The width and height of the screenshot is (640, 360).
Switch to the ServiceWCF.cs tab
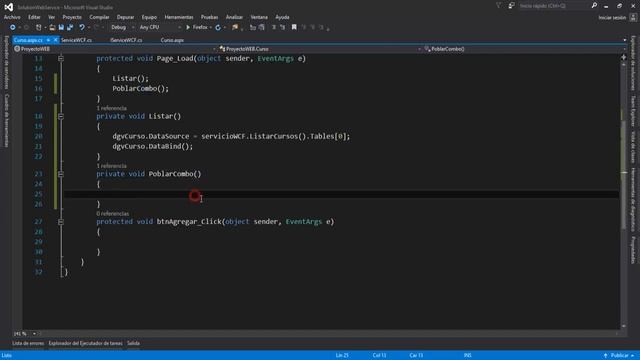pyautogui.click(x=76, y=40)
